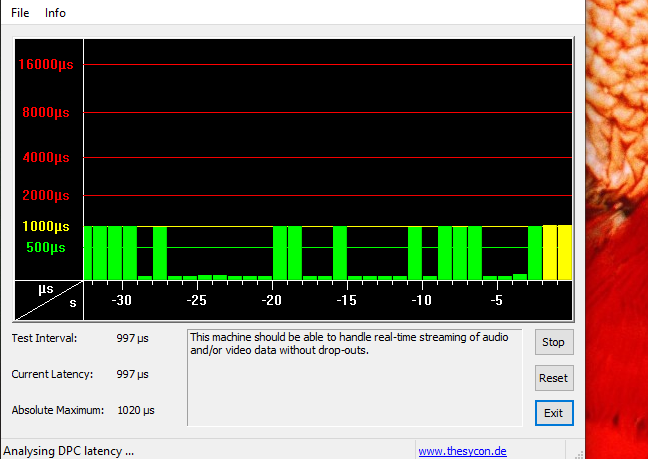Click the real-time streaming message text box
Viewport: 648px width, 459px height.
tap(354, 377)
